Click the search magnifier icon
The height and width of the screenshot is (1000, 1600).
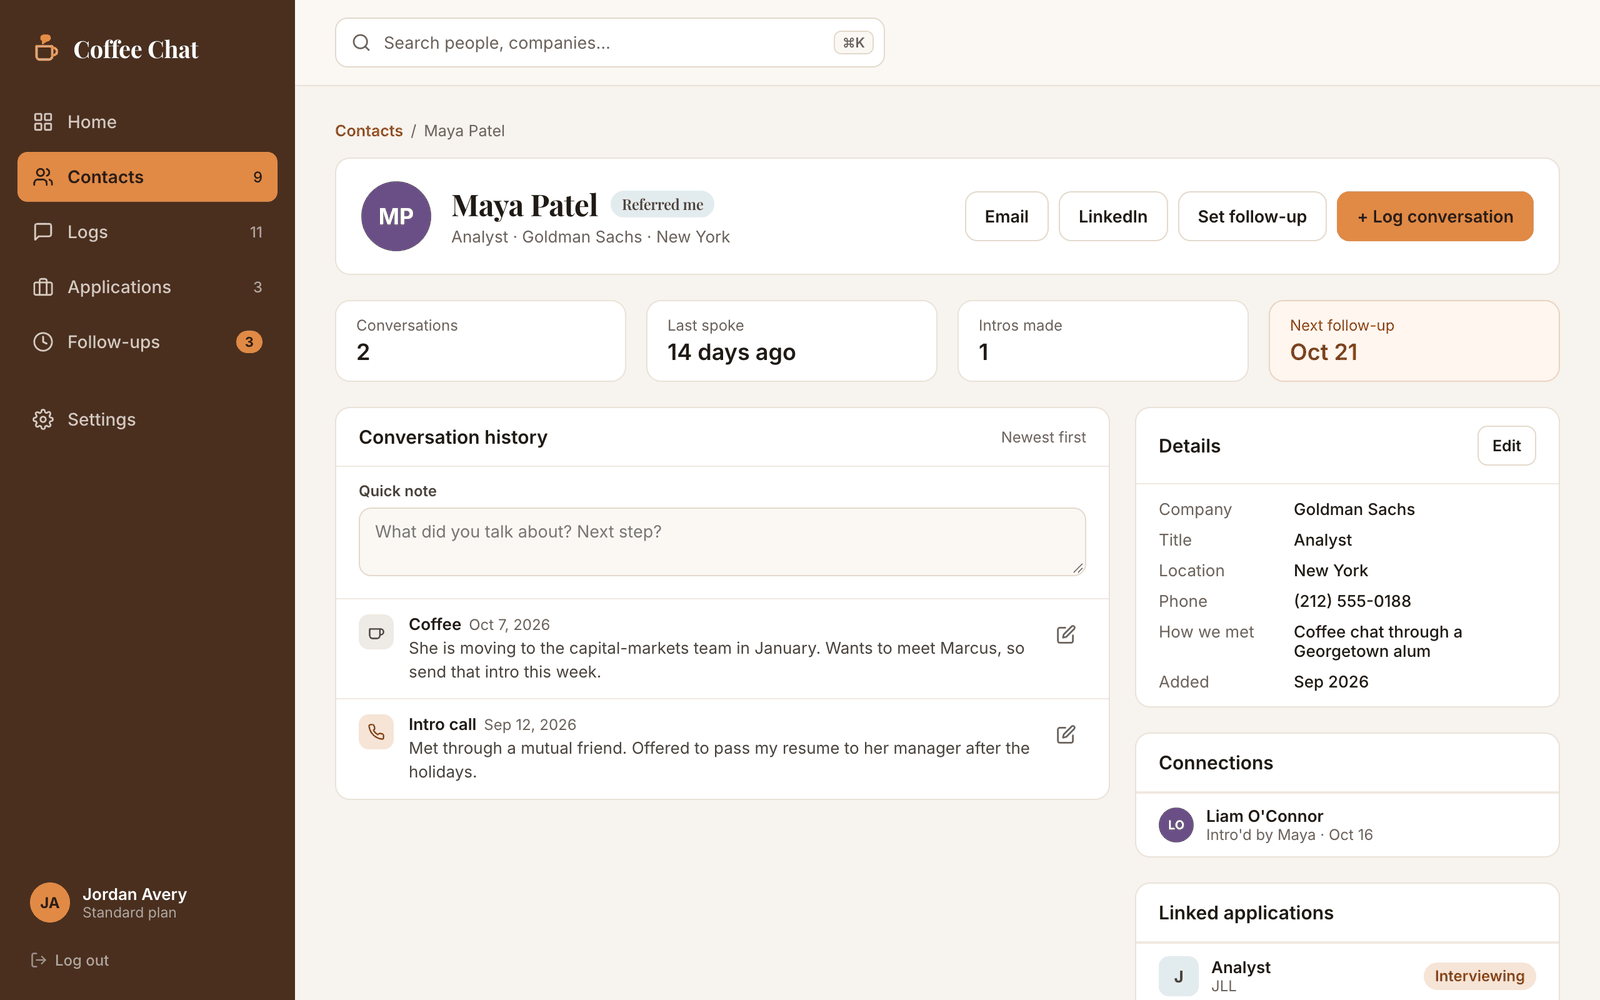coord(362,43)
